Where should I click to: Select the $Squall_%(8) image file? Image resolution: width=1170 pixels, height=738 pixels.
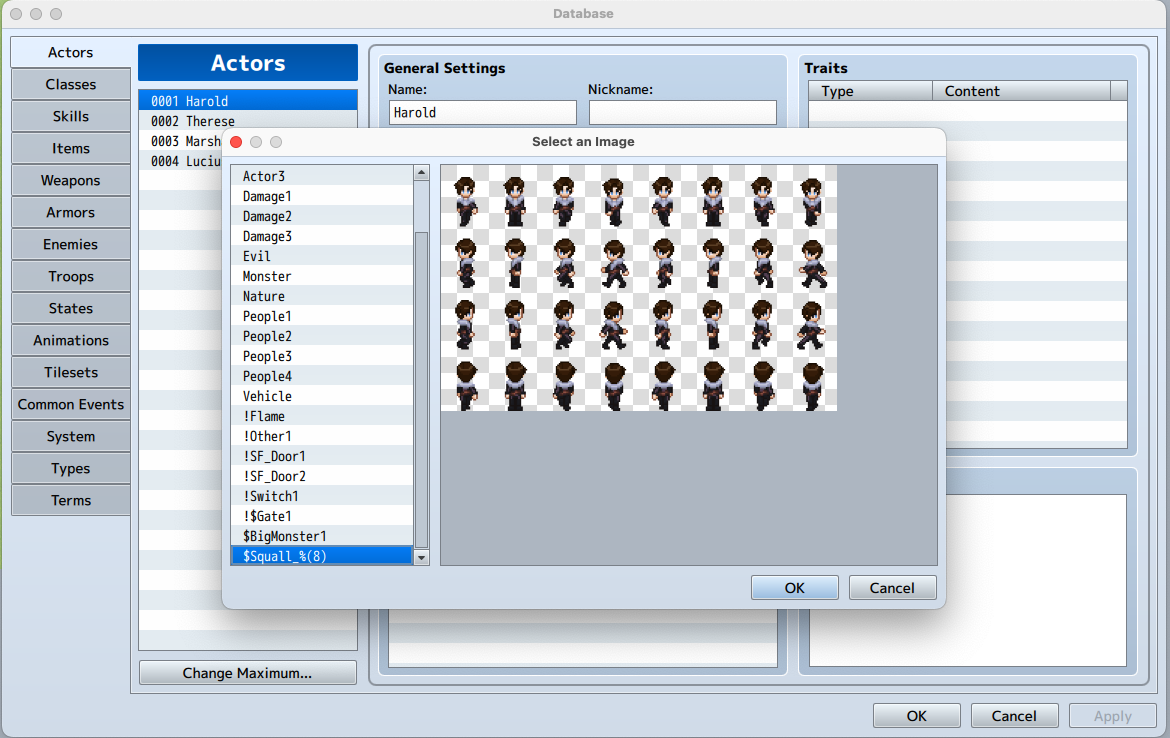pos(322,556)
